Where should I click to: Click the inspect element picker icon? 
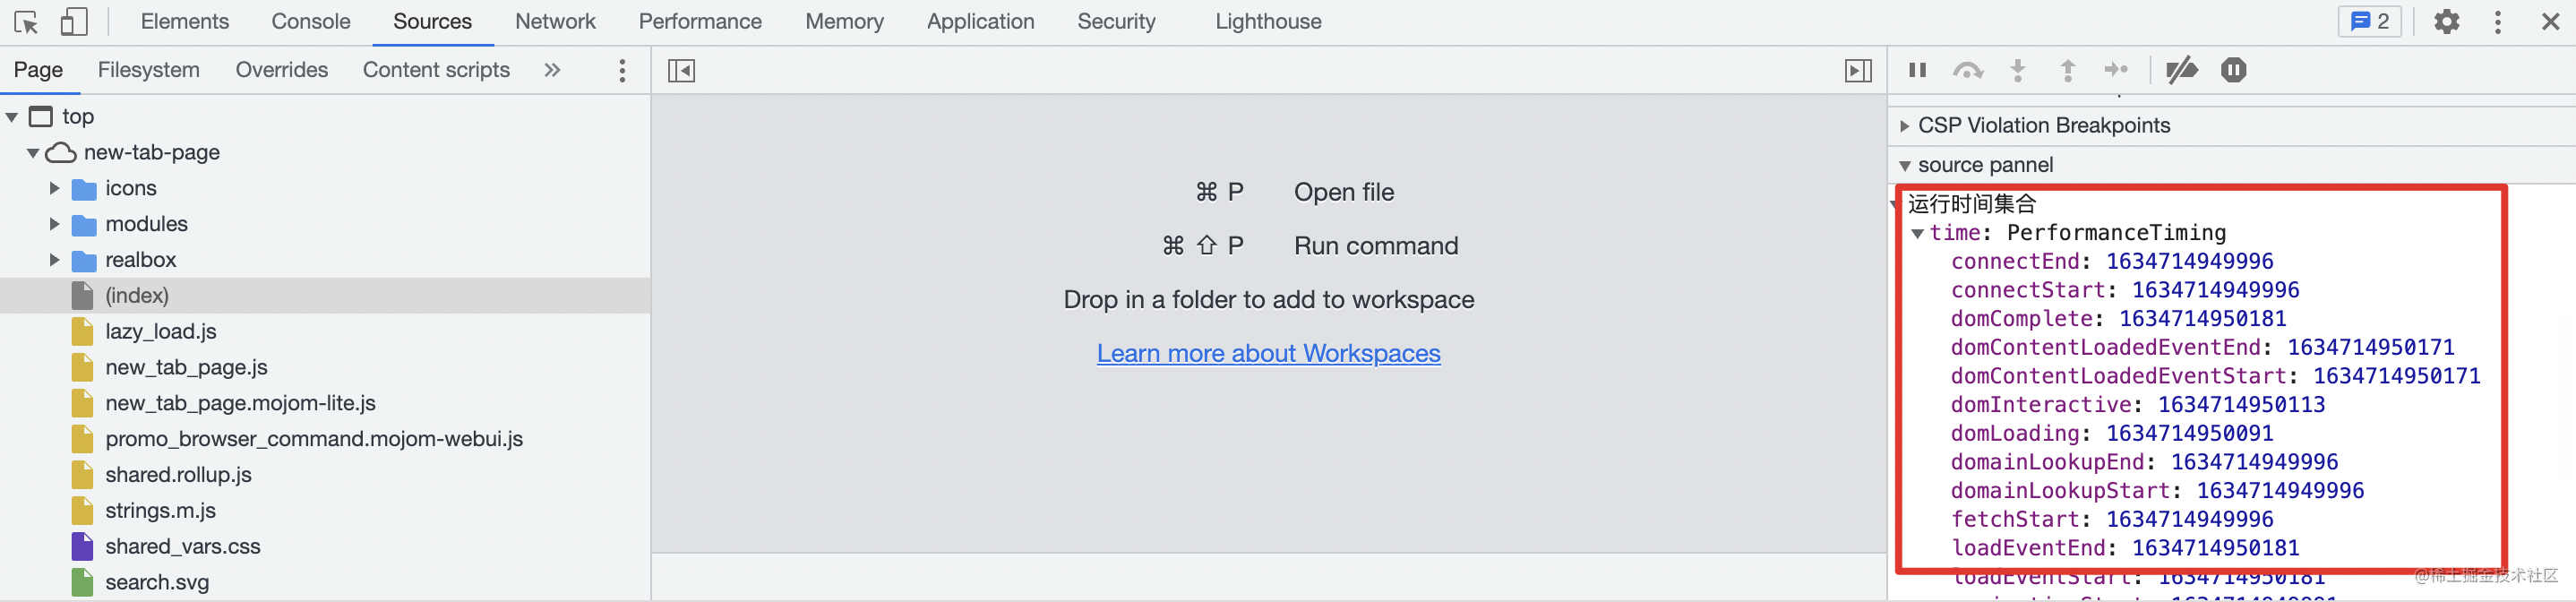pos(26,22)
